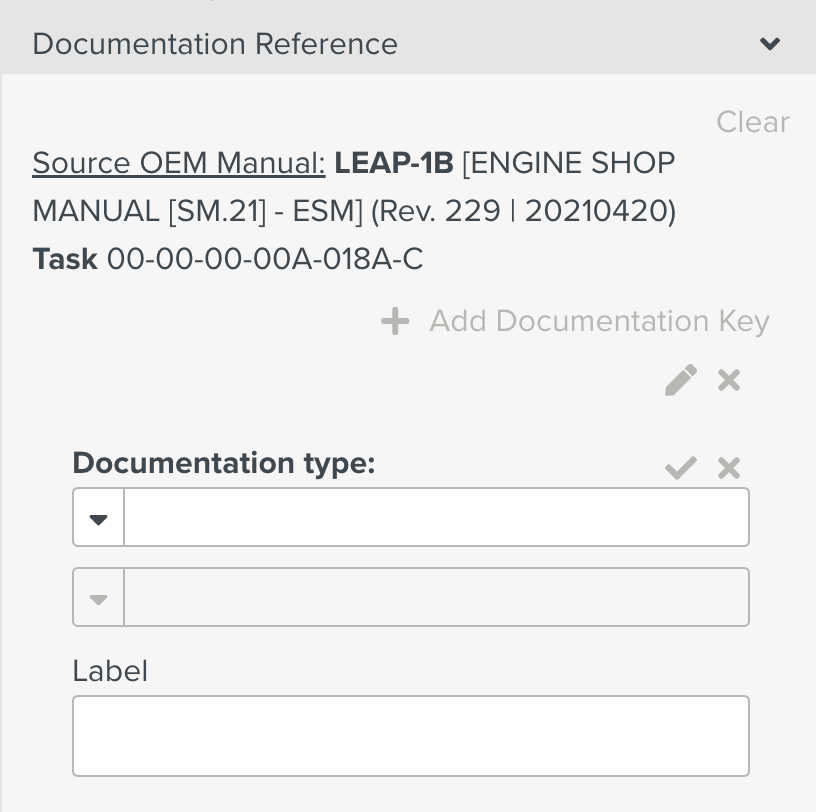Open the Documentation type dropdown arrow

tap(98, 517)
